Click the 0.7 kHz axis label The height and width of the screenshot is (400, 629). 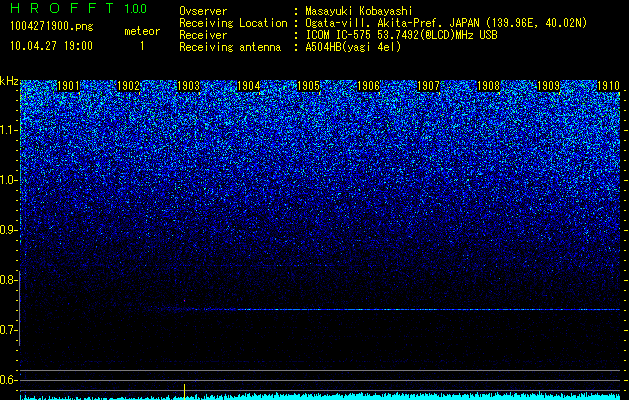9,330
